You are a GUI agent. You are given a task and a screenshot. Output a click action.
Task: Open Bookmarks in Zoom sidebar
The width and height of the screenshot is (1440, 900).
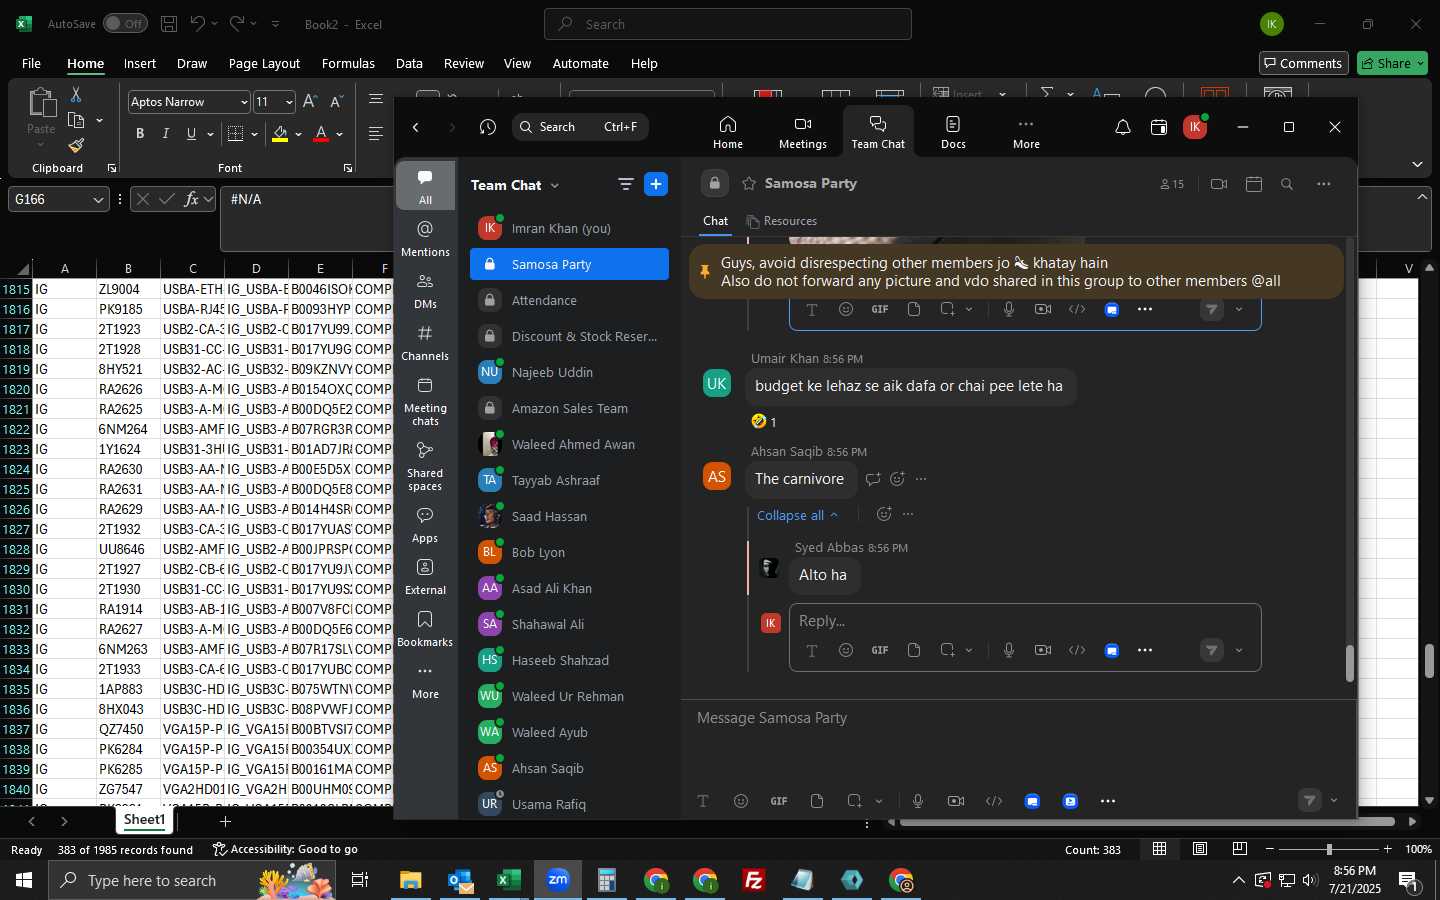pos(425,629)
